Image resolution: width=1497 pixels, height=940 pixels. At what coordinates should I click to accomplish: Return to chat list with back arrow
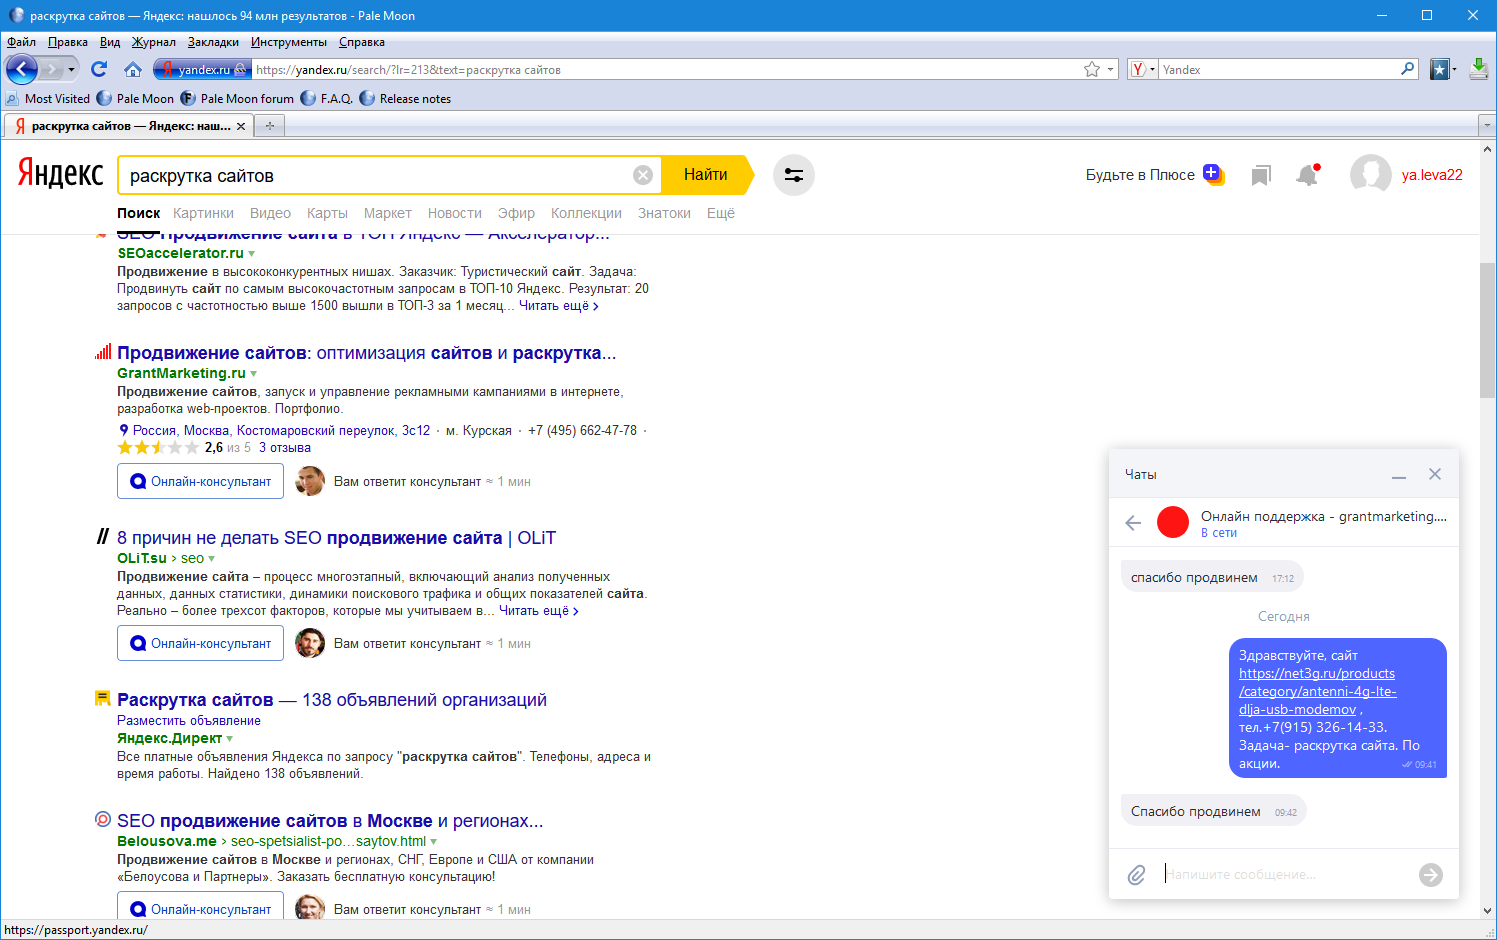1133,522
